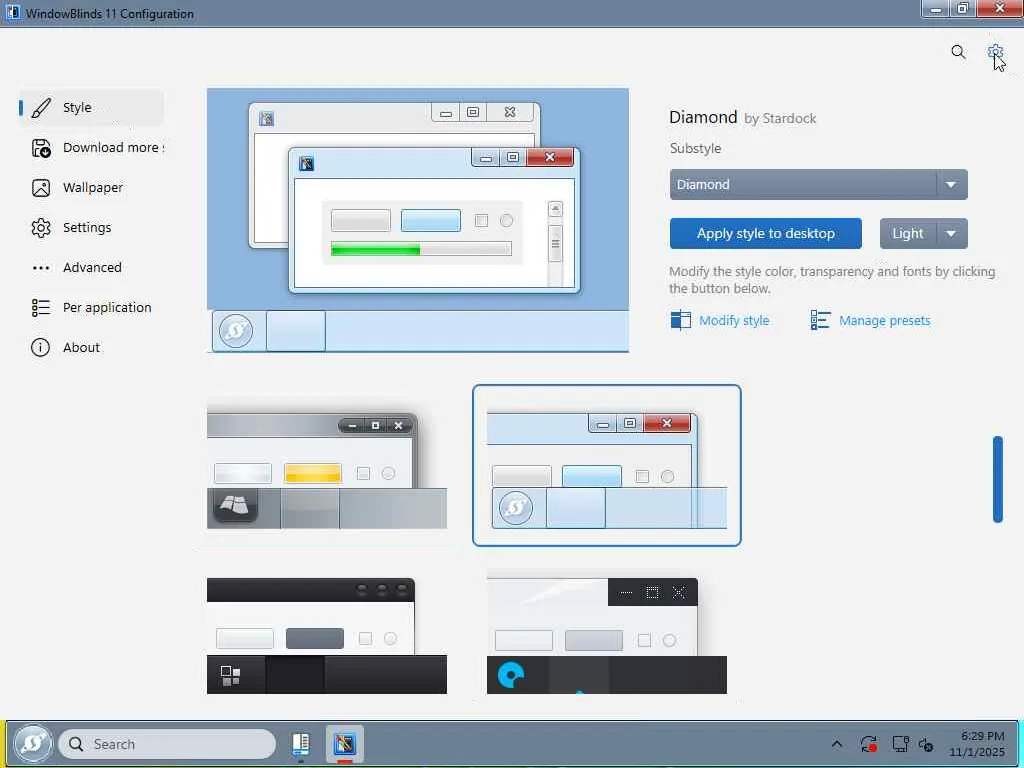Open the Download more styles tab
The width and height of the screenshot is (1024, 768).
tap(91, 148)
